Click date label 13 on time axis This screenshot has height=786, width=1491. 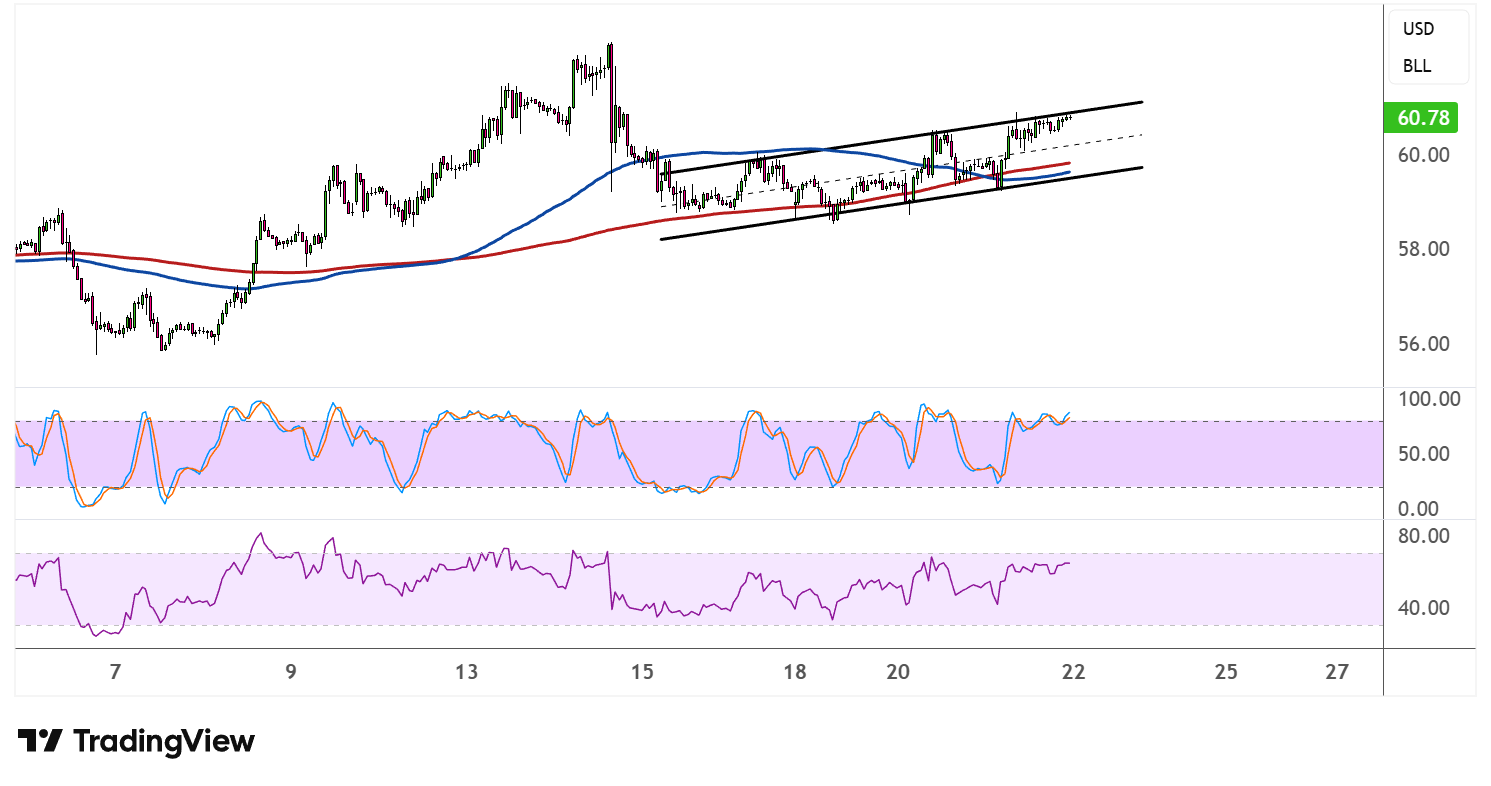click(x=466, y=672)
